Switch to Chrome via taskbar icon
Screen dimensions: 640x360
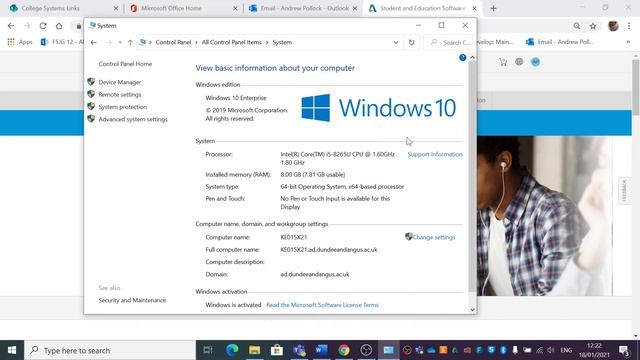click(x=344, y=350)
